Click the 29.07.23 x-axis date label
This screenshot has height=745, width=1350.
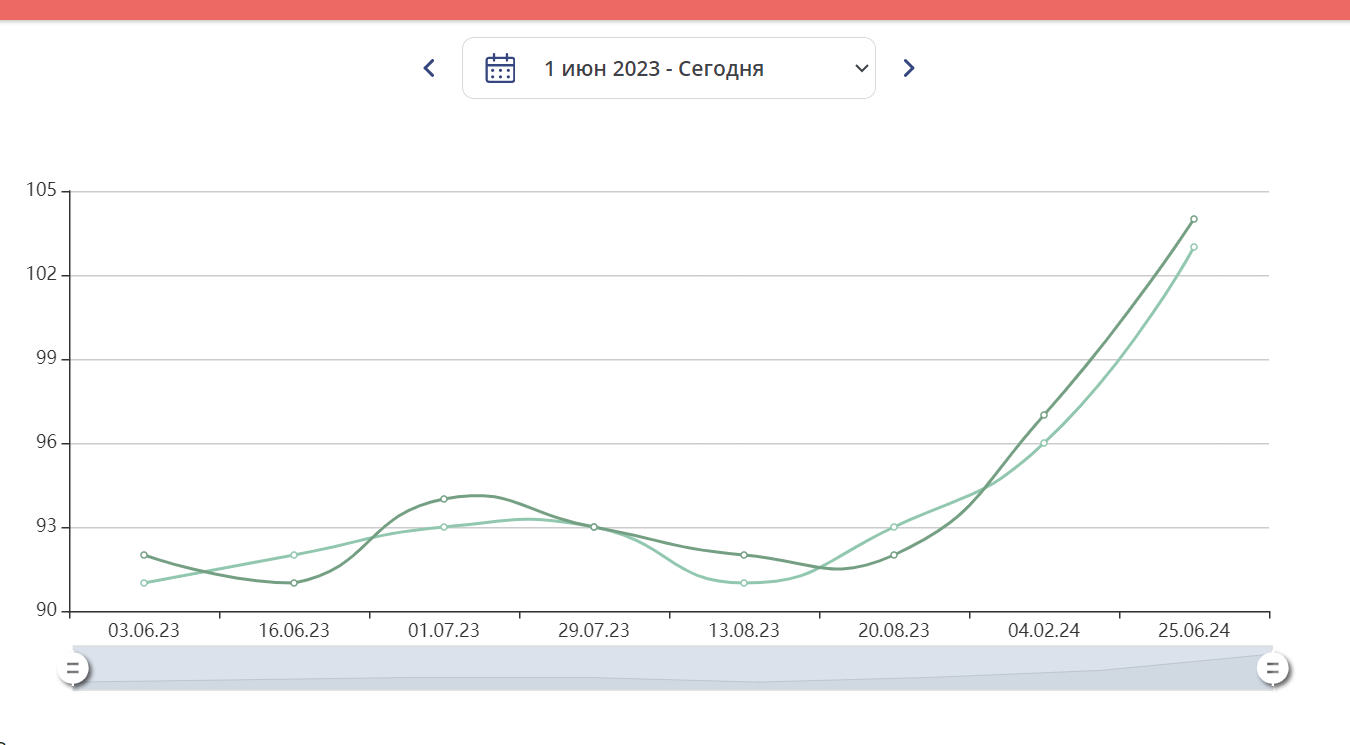click(594, 631)
